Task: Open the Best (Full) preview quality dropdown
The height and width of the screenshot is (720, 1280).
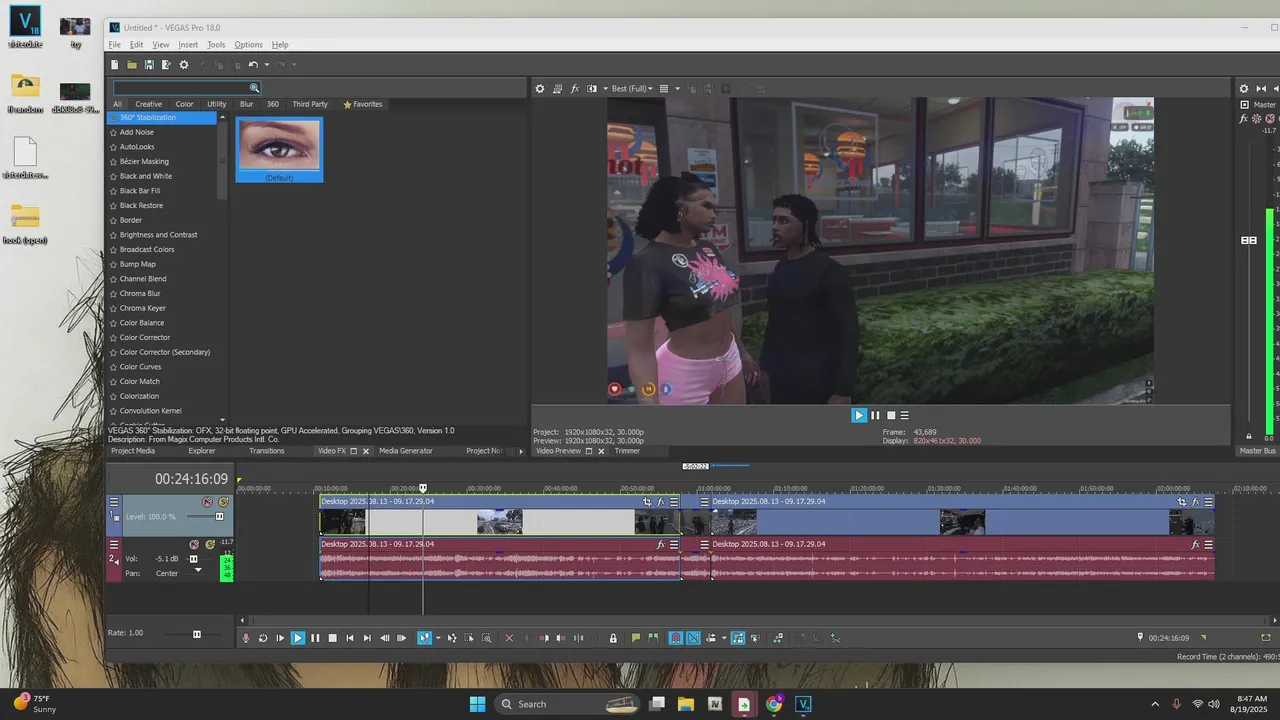Action: point(632,89)
